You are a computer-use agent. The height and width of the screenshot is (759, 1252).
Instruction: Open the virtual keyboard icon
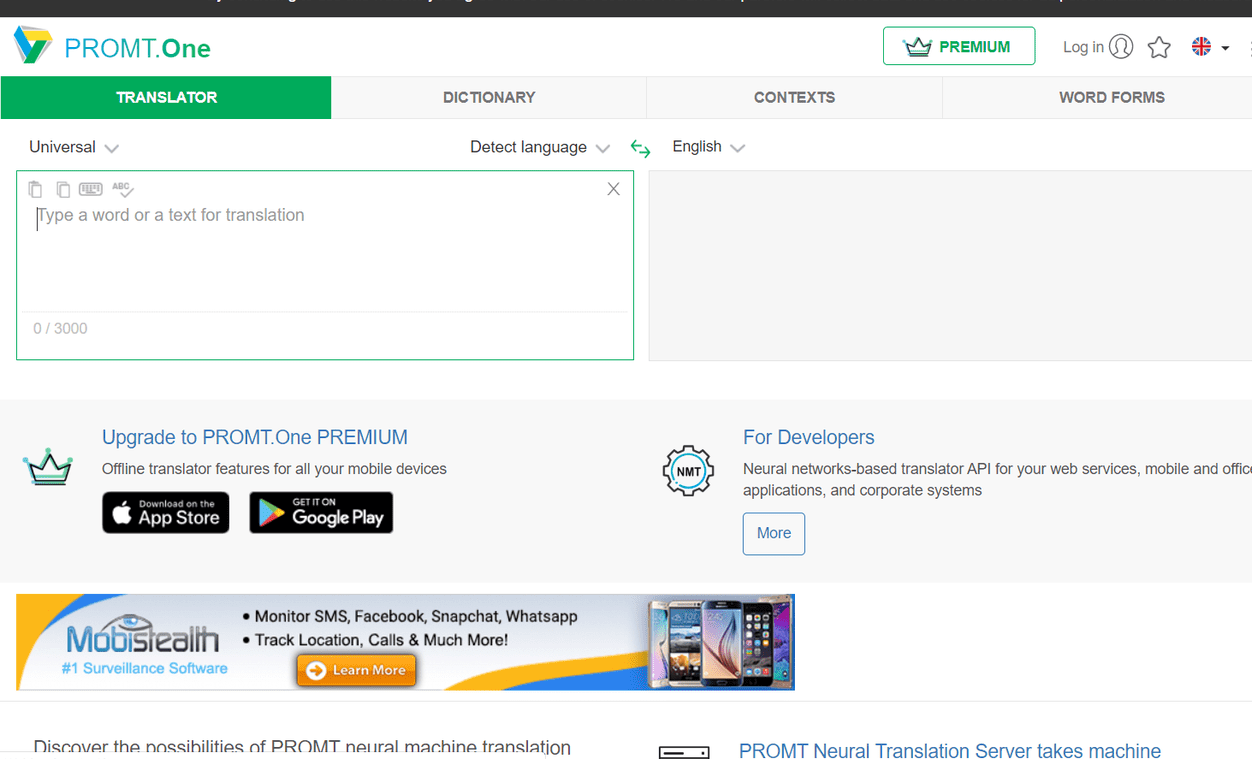tap(91, 189)
